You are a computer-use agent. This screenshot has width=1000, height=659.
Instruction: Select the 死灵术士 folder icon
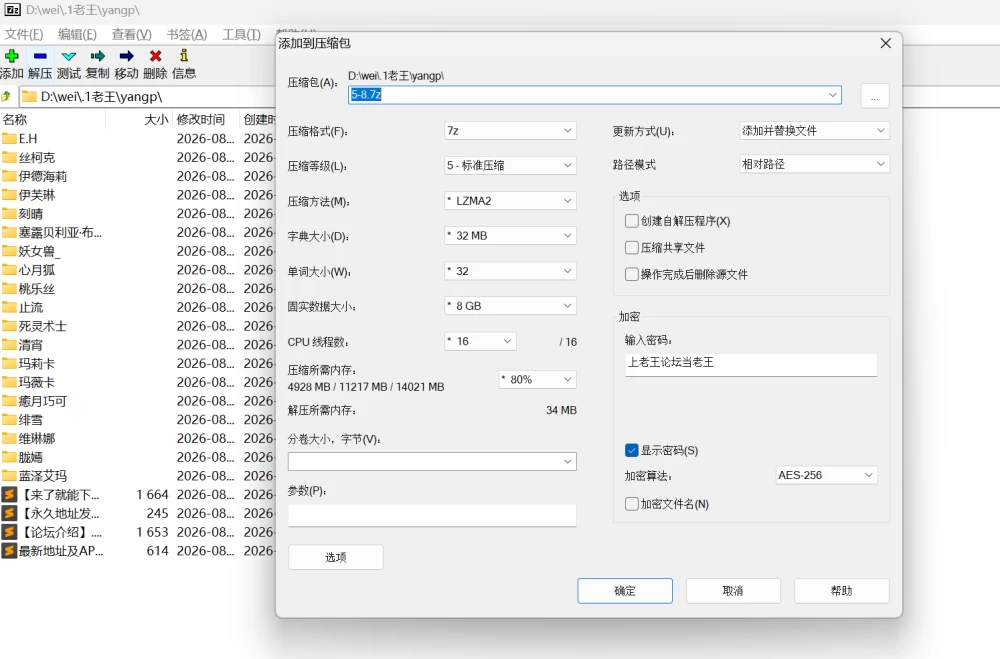point(9,326)
